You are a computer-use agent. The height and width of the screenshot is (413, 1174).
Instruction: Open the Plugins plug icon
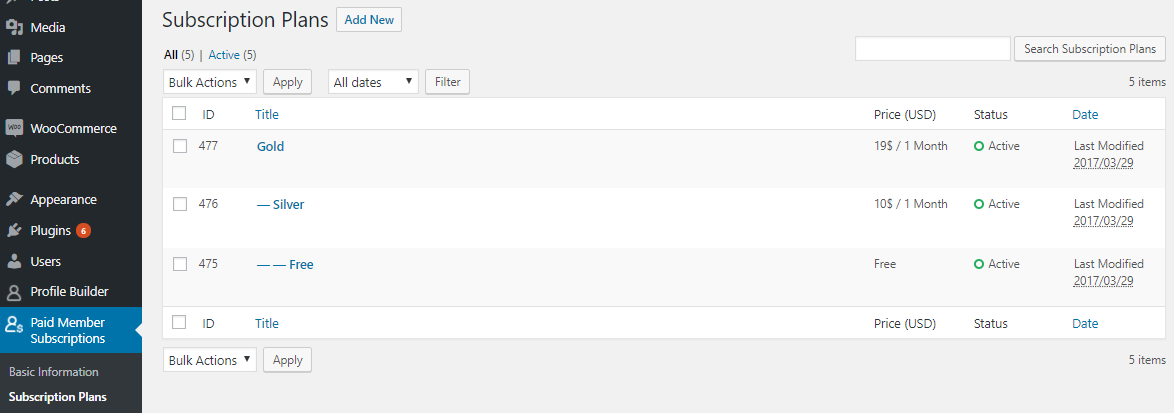coord(14,230)
